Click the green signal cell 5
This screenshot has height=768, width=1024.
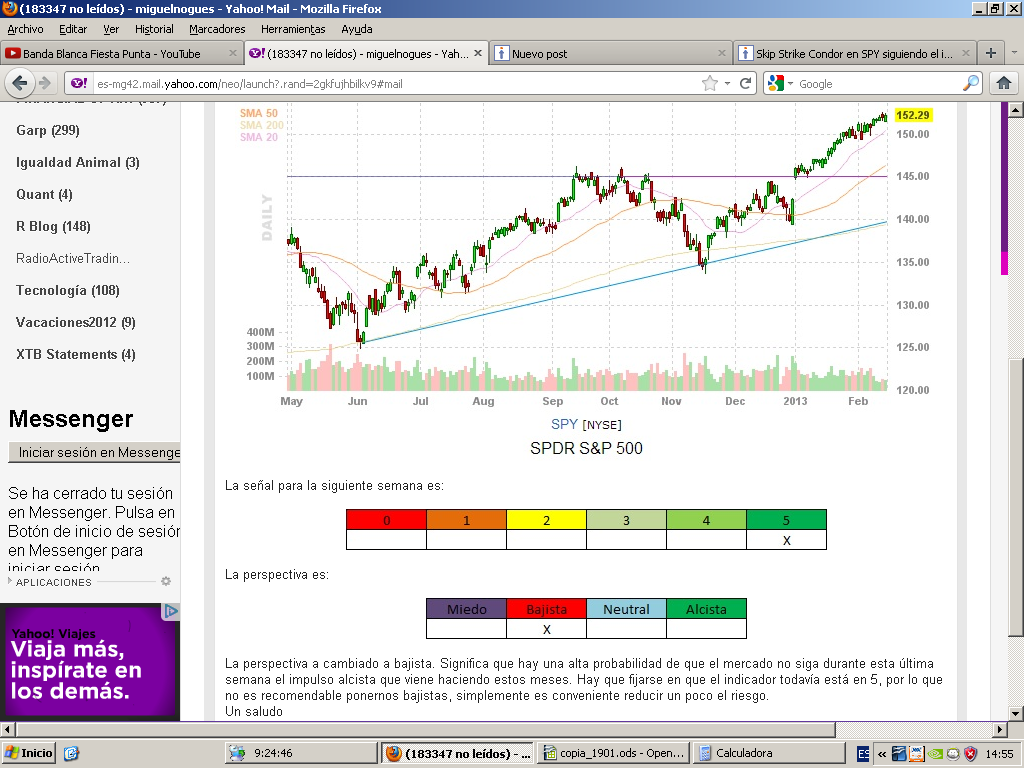tap(786, 520)
